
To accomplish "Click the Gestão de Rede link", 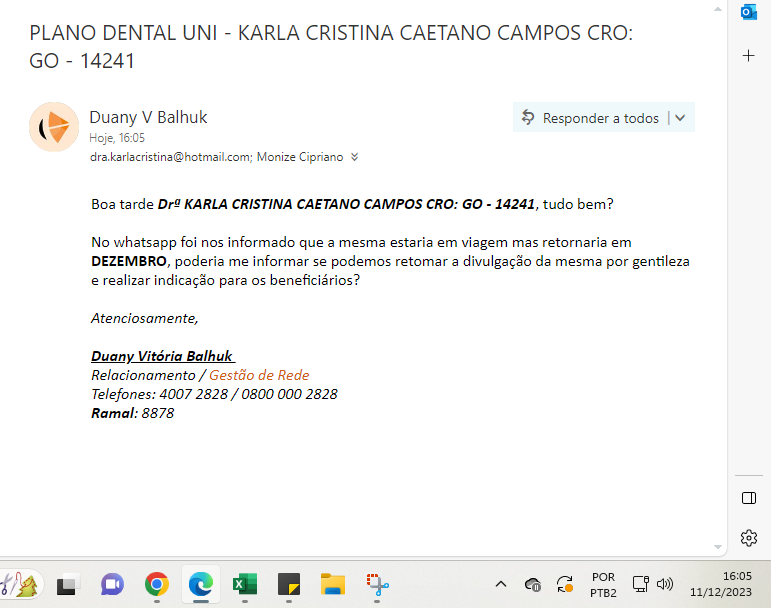I will (259, 375).
